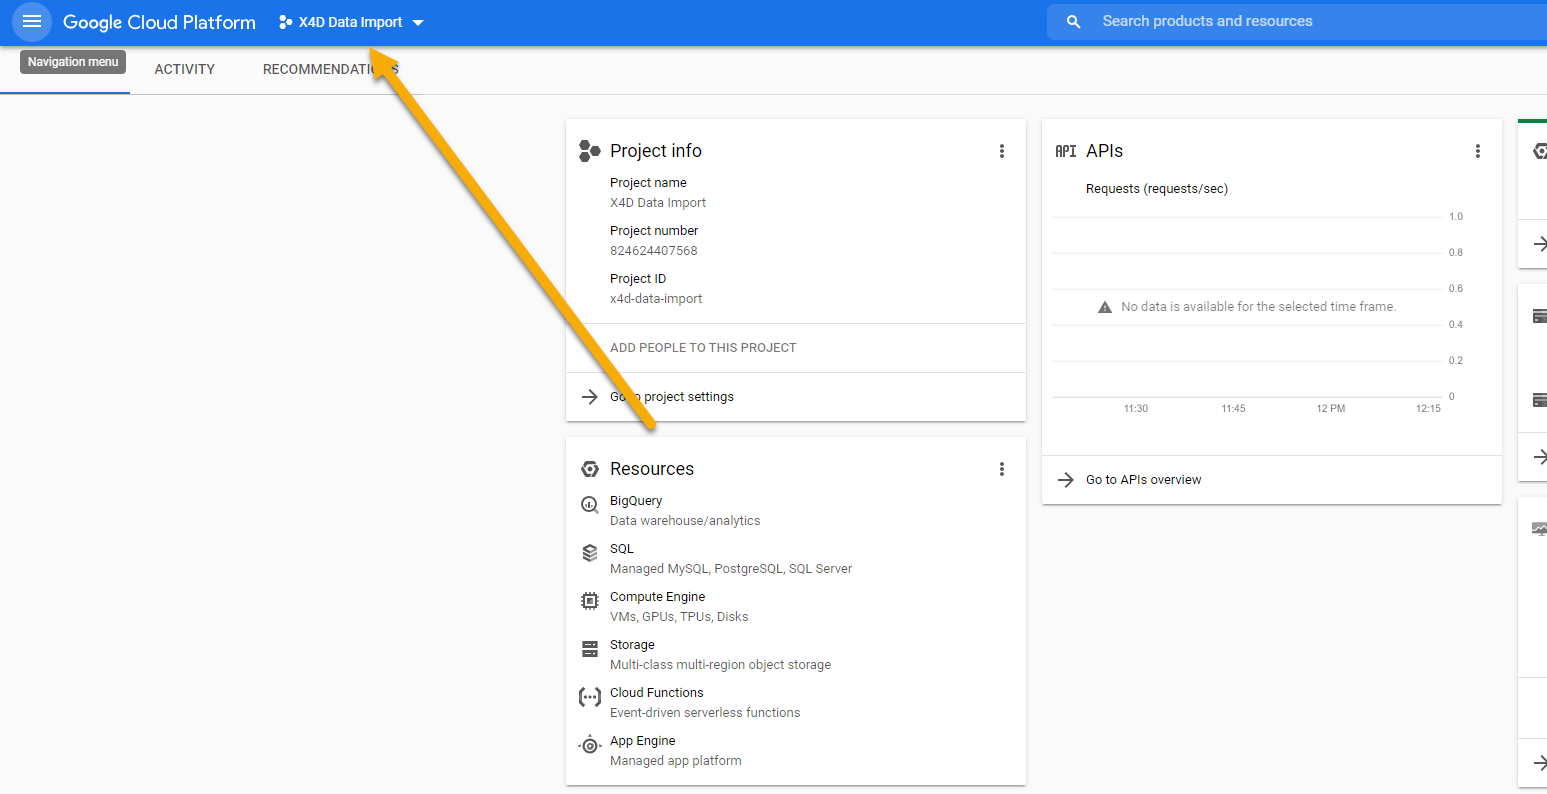Viewport: 1547px width, 794px height.
Task: Click the Compute Engine chip icon
Action: pyautogui.click(x=590, y=601)
